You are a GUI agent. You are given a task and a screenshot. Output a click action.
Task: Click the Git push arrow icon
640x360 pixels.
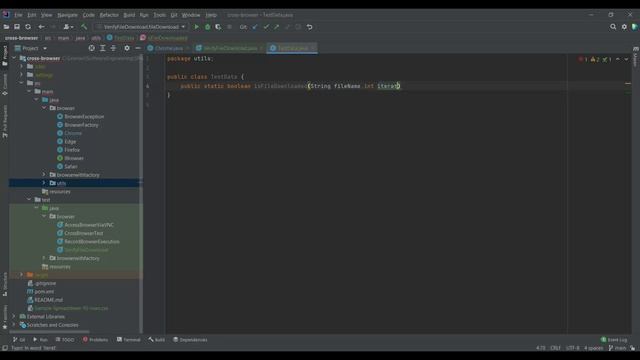point(277,27)
